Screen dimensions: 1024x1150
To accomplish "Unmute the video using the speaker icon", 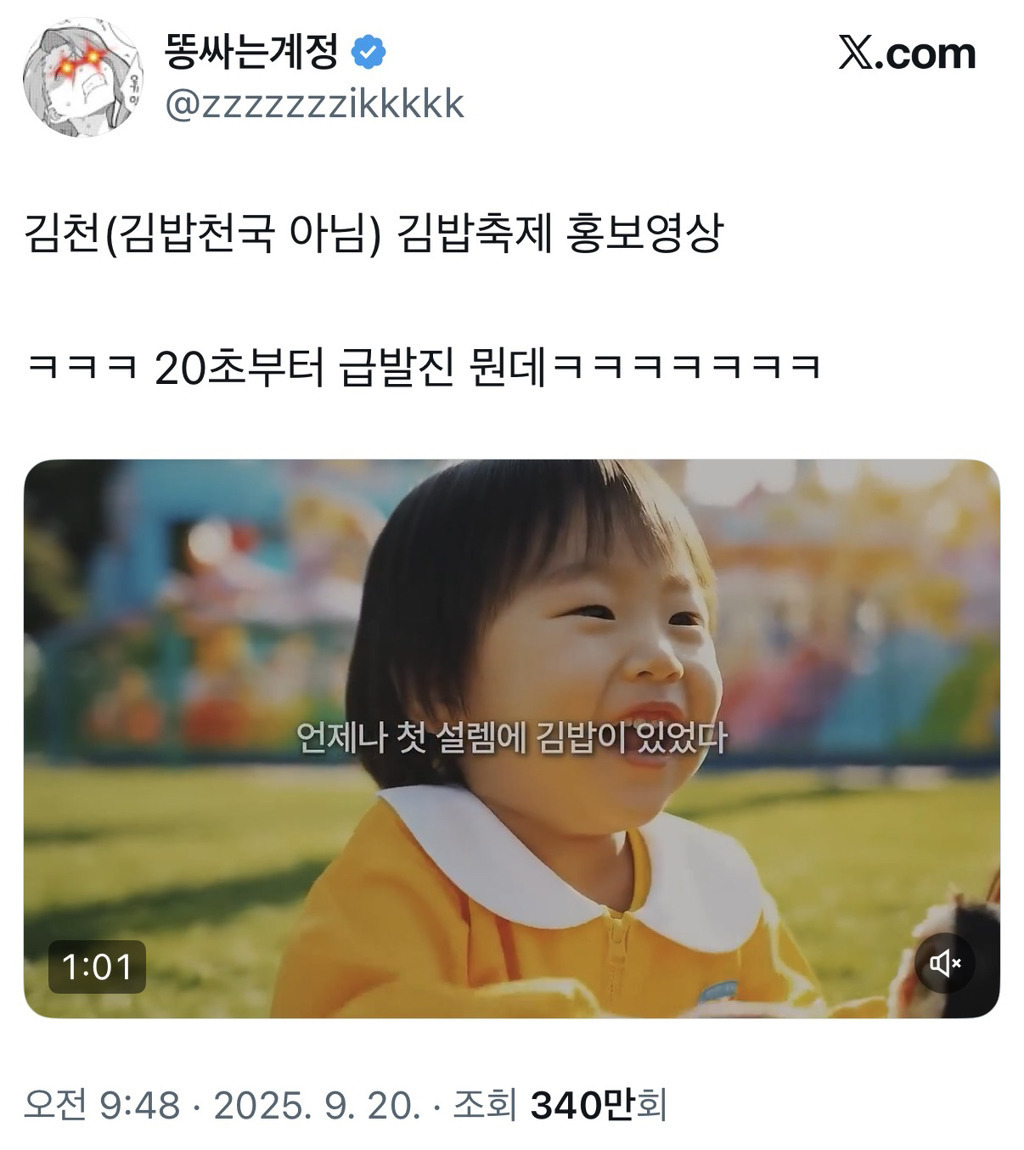I will [x=945, y=963].
